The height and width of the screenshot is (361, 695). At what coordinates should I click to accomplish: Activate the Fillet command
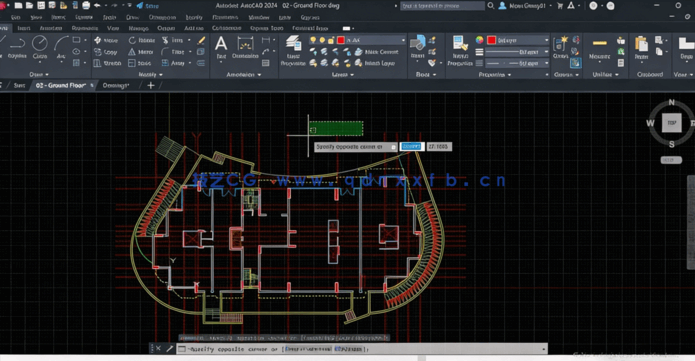[173, 52]
